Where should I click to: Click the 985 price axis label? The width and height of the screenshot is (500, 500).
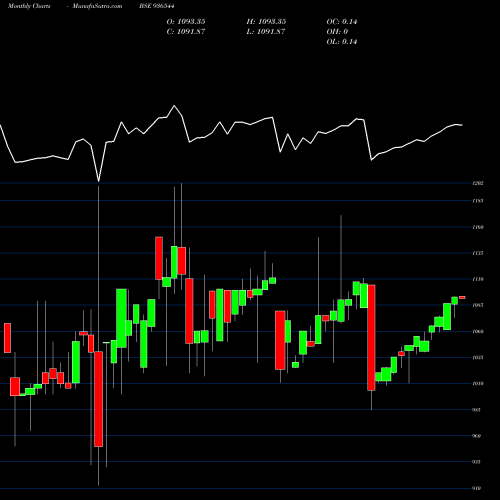[x=477, y=410]
